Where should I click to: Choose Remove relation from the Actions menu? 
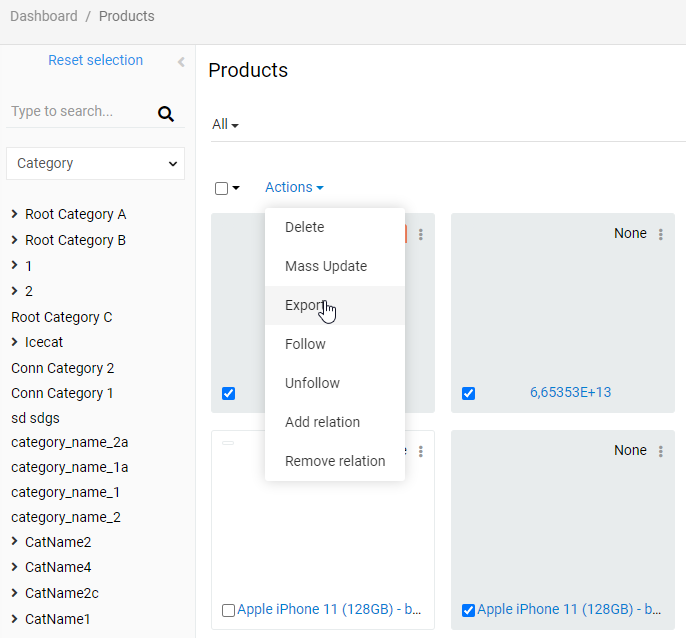[335, 461]
